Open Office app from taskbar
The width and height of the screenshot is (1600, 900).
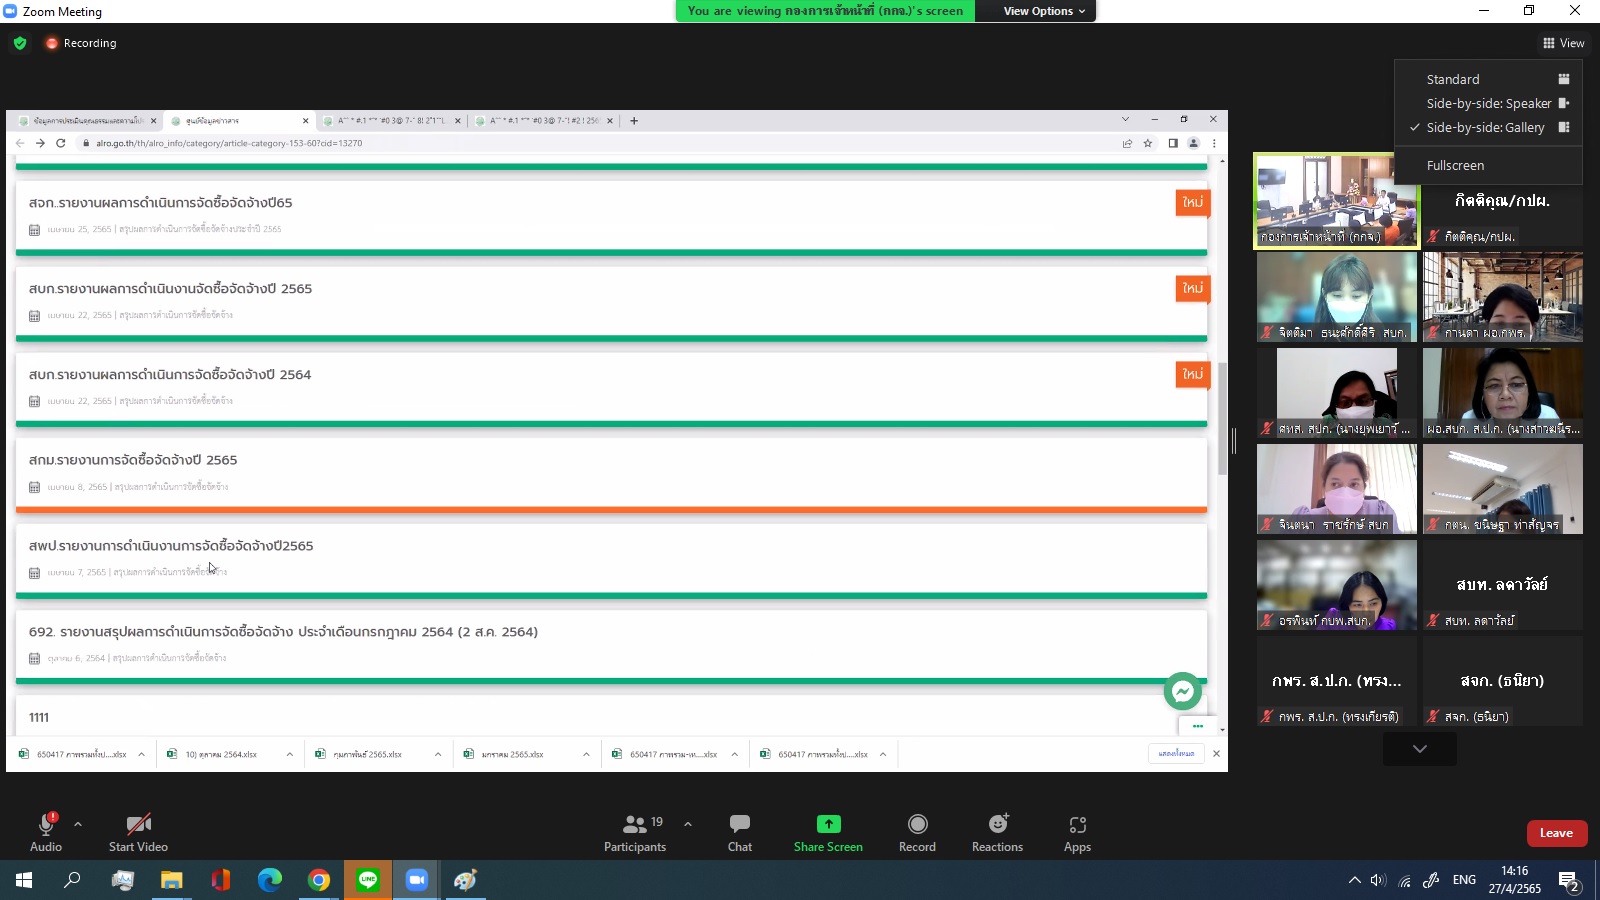(x=221, y=880)
